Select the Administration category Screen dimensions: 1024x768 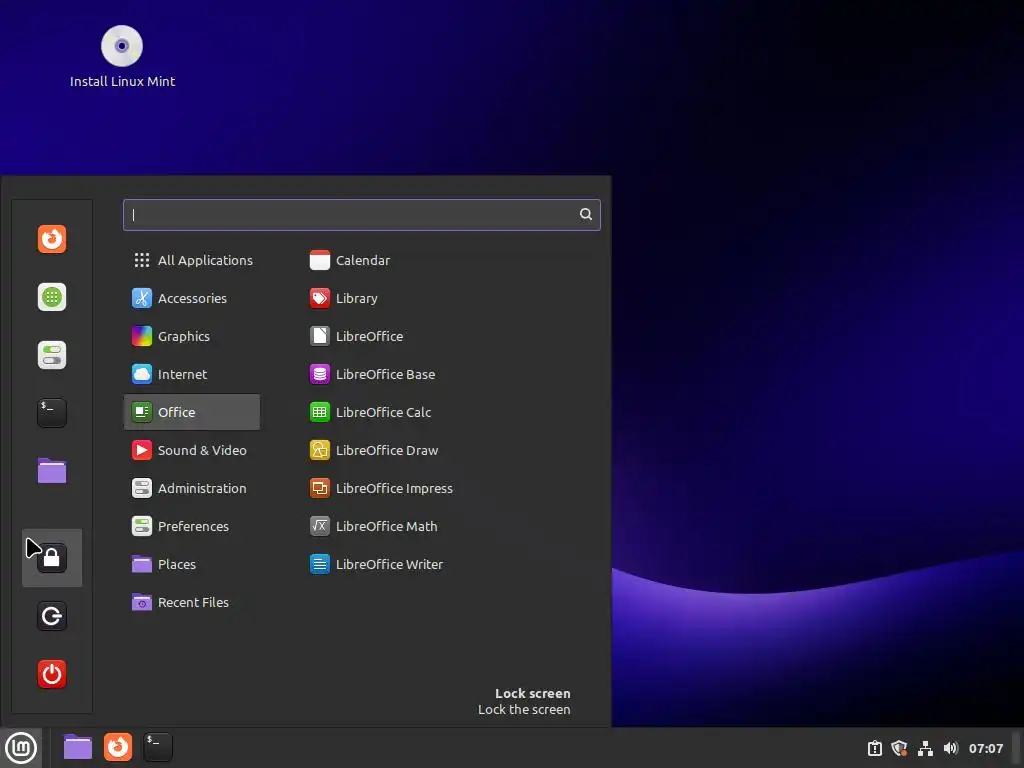coord(192,488)
